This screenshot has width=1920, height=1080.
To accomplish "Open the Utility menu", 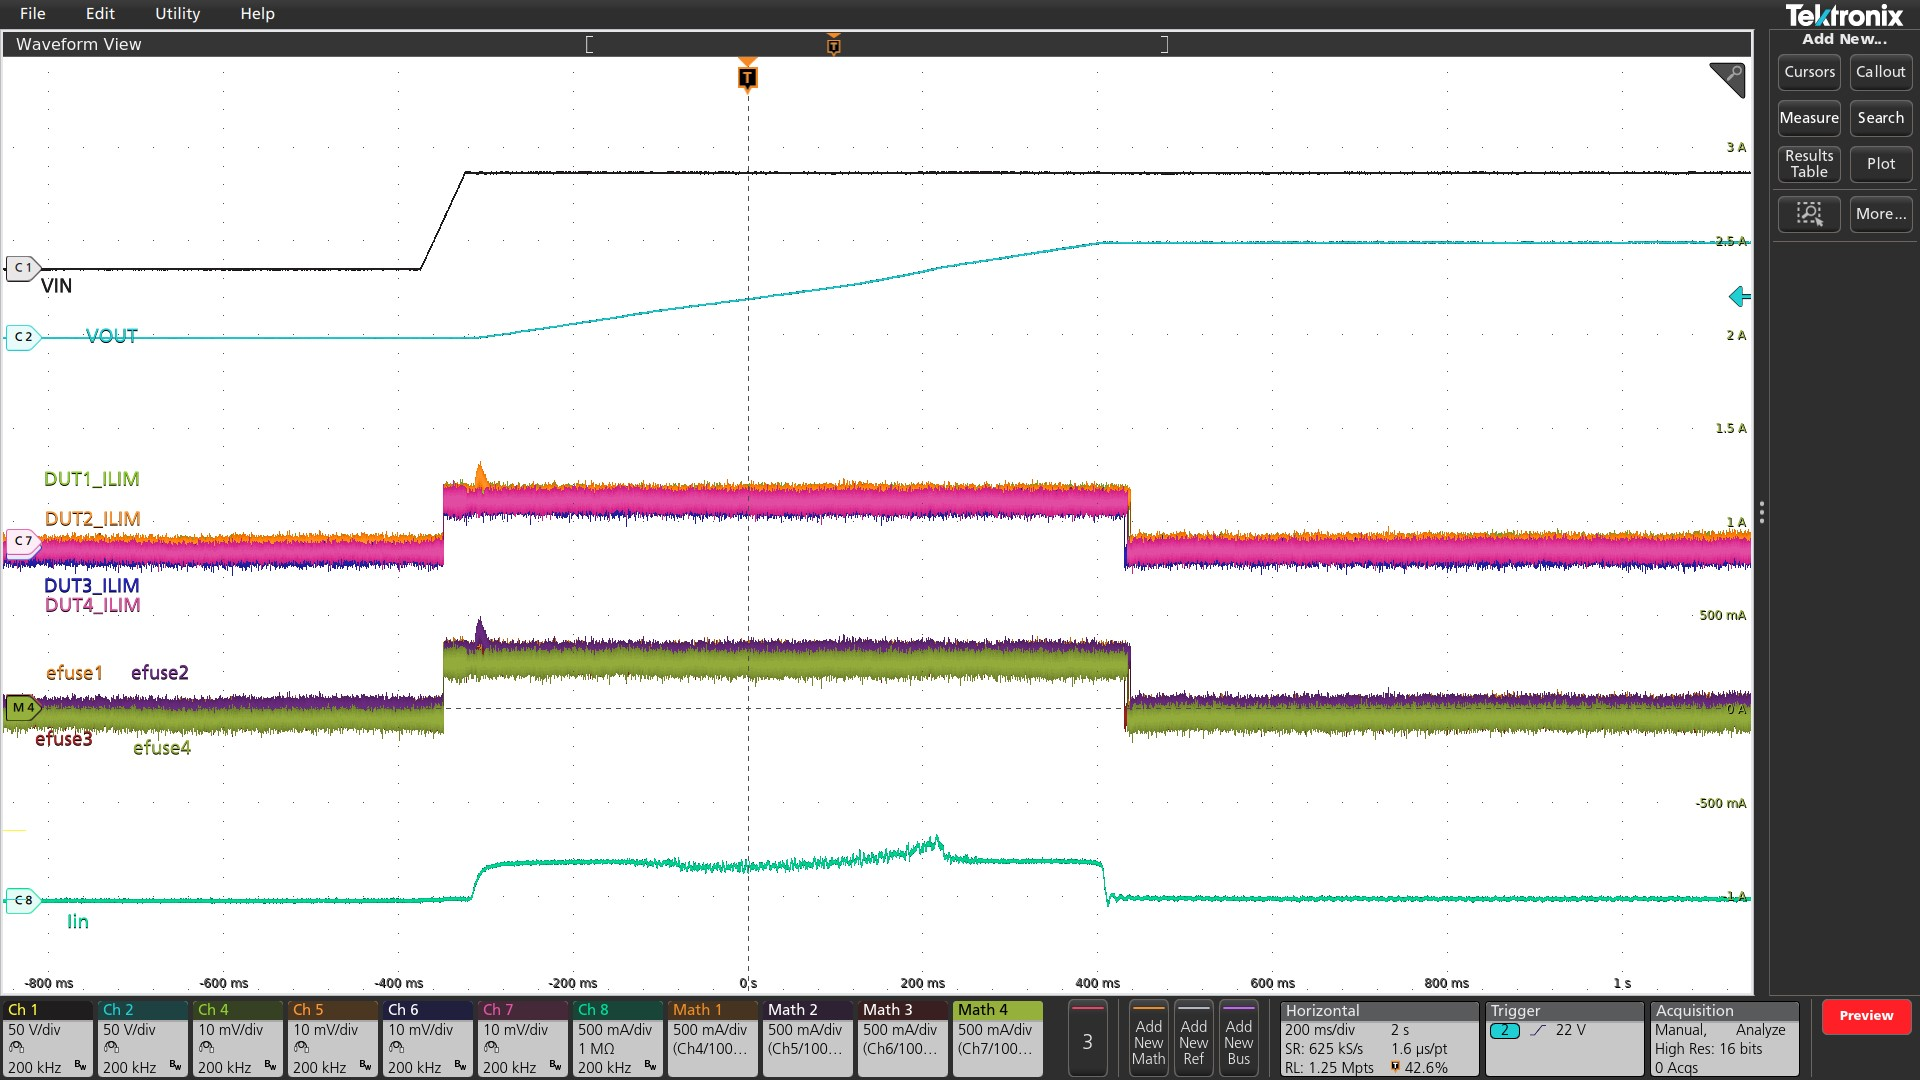I will click(177, 14).
